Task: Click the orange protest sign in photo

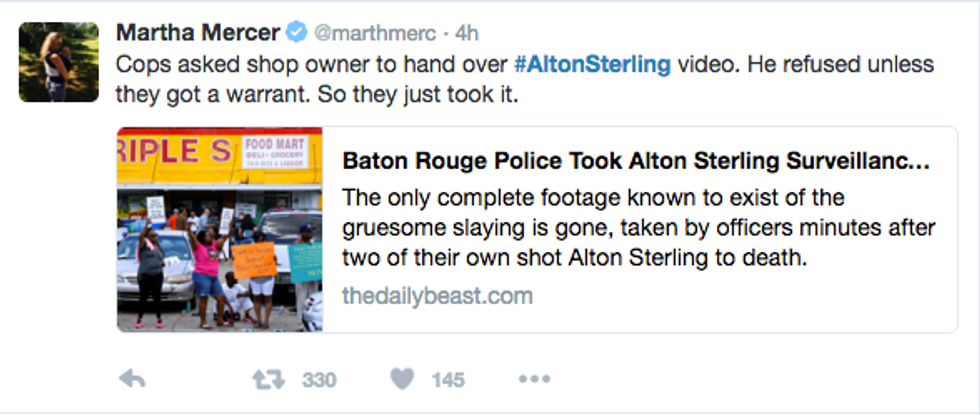Action: tap(254, 261)
